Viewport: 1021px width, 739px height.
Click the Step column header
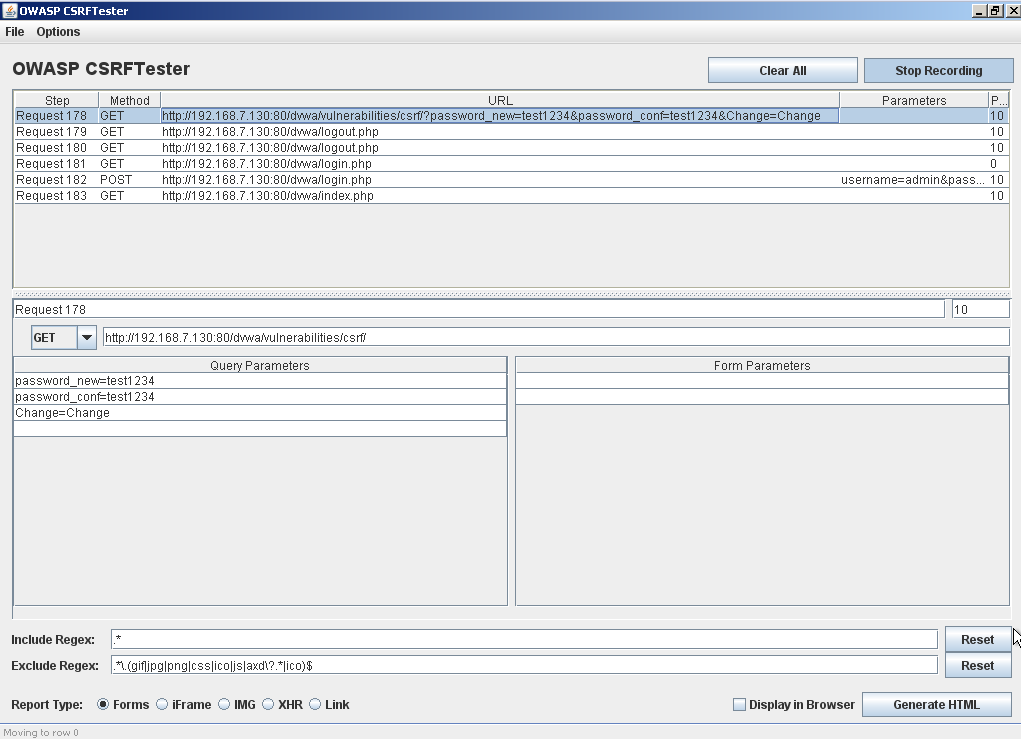point(57,100)
